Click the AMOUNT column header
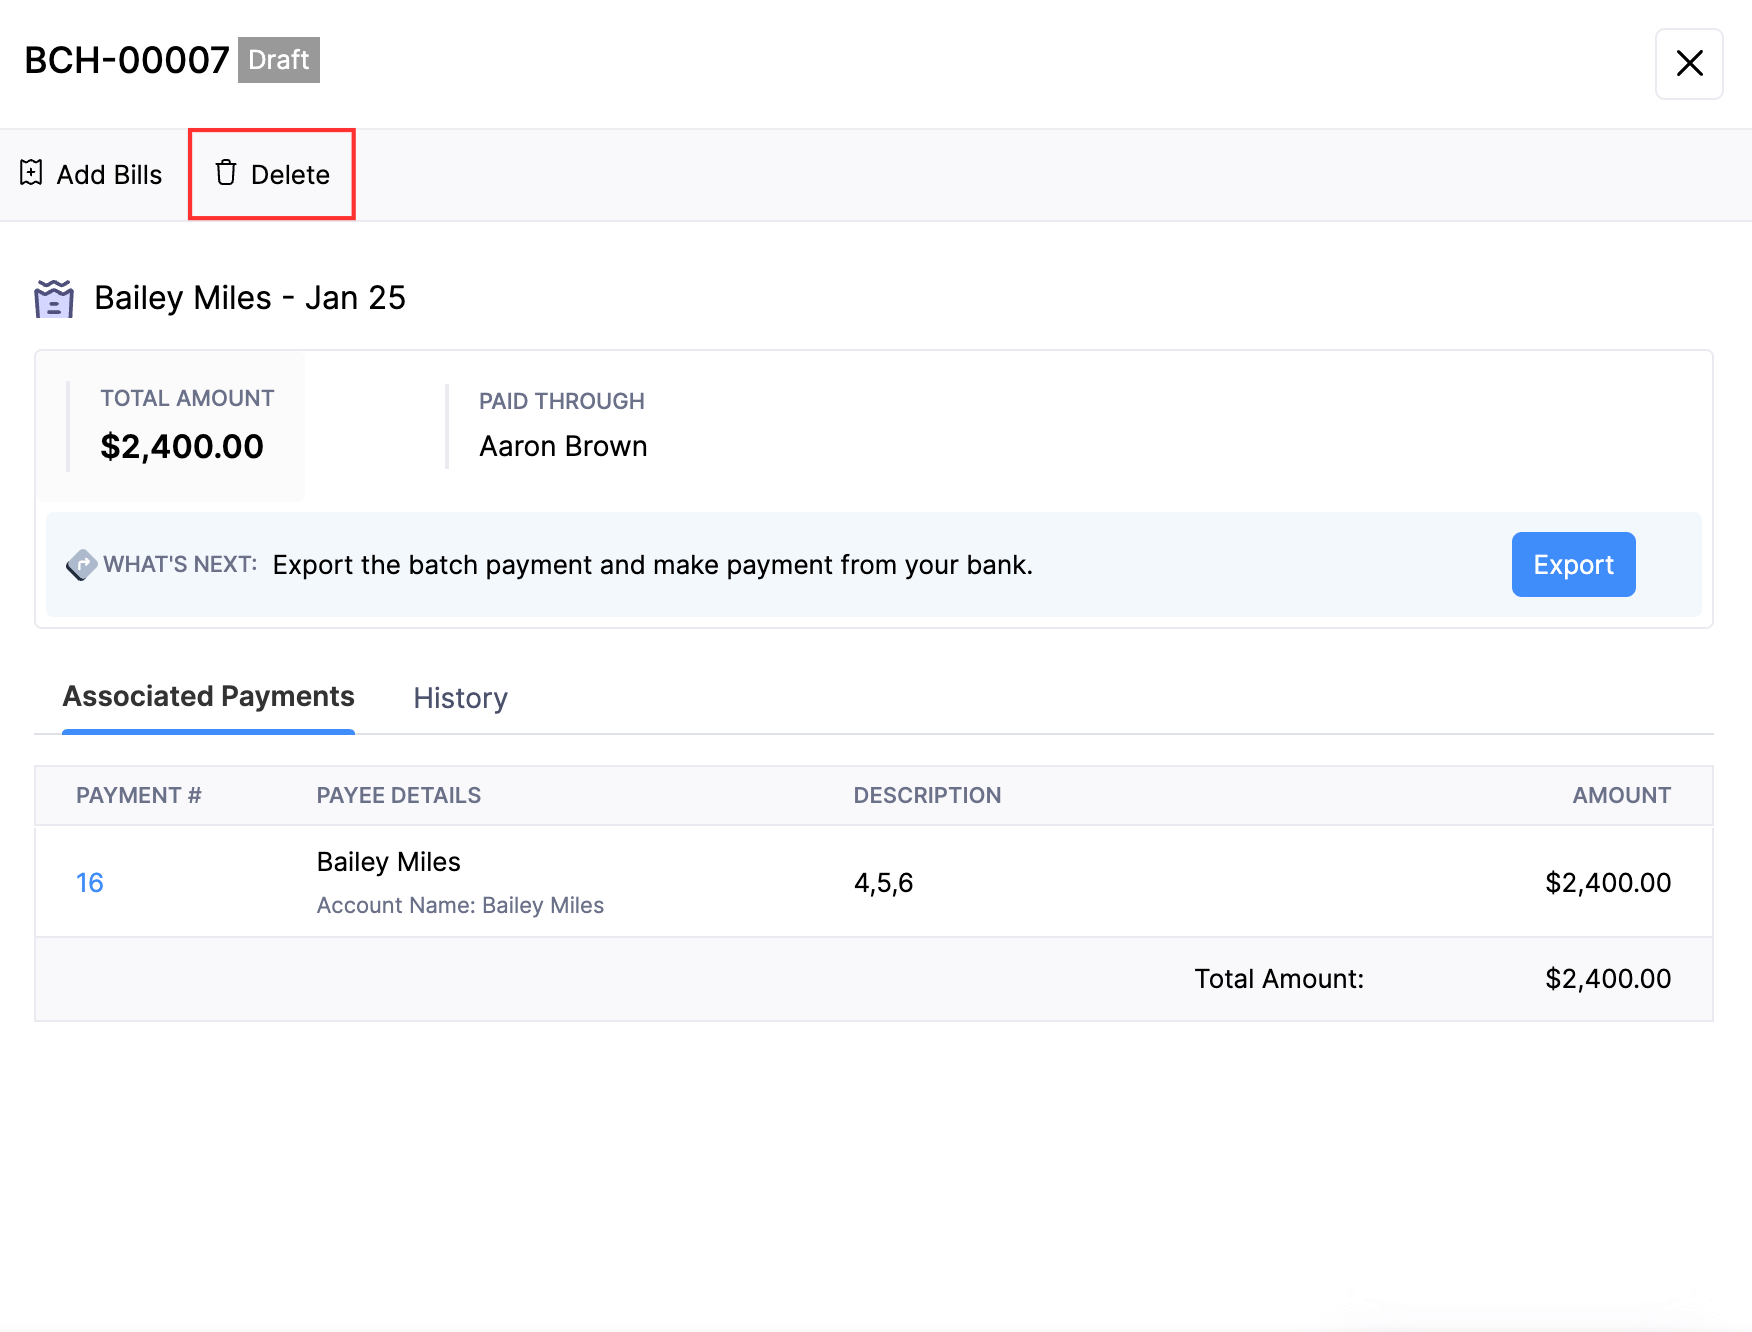The width and height of the screenshot is (1752, 1332). click(x=1621, y=796)
